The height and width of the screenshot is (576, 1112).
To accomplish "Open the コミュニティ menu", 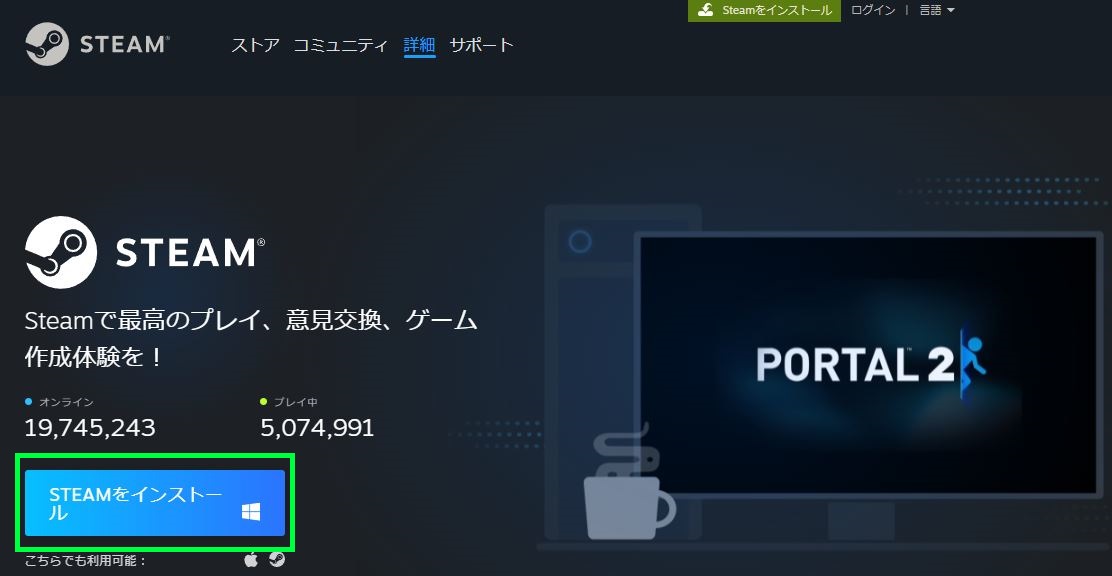I will 341,45.
